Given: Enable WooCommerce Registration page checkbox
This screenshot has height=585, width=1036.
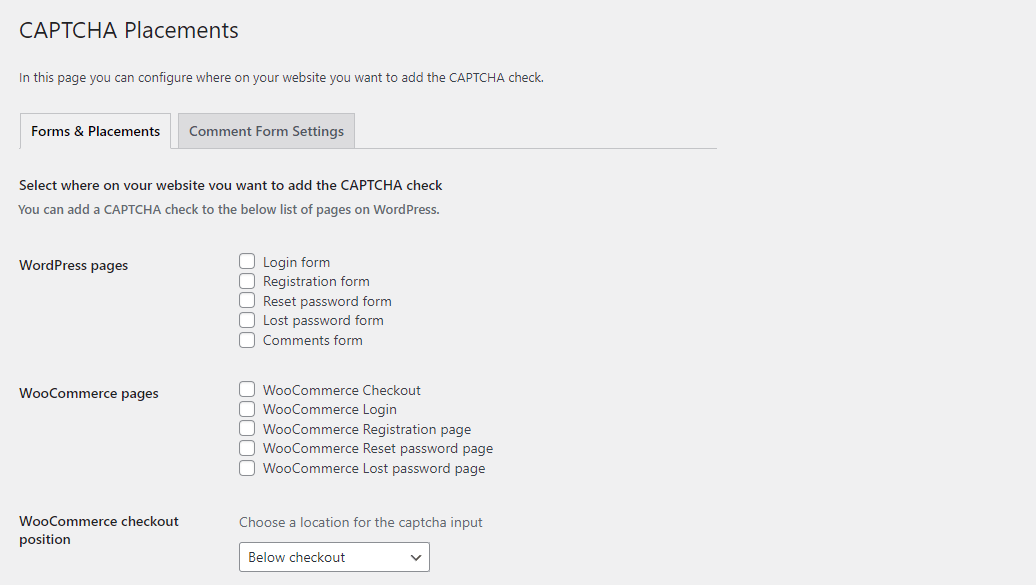Looking at the screenshot, I should point(247,428).
